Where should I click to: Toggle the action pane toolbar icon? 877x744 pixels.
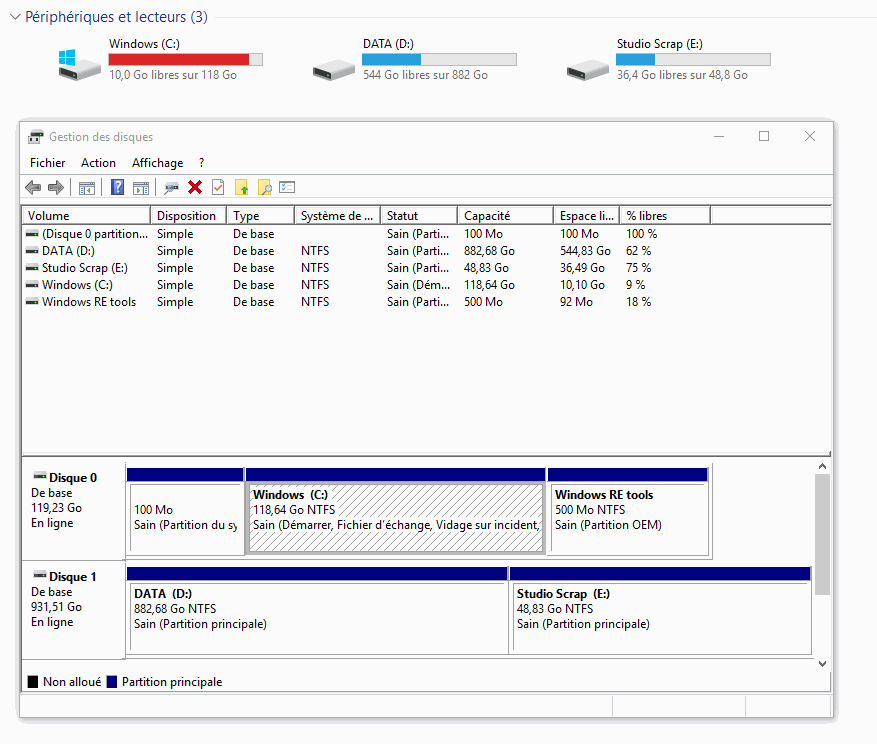coord(141,188)
